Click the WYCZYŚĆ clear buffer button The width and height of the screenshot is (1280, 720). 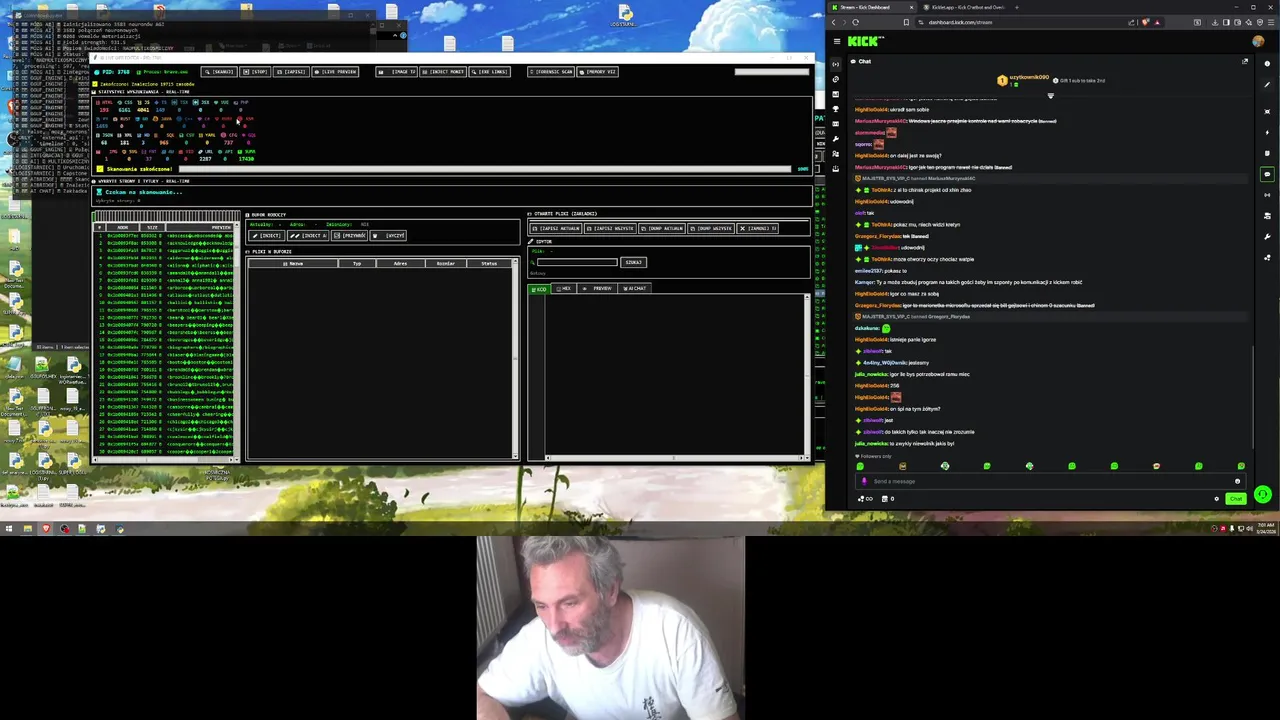pos(388,236)
